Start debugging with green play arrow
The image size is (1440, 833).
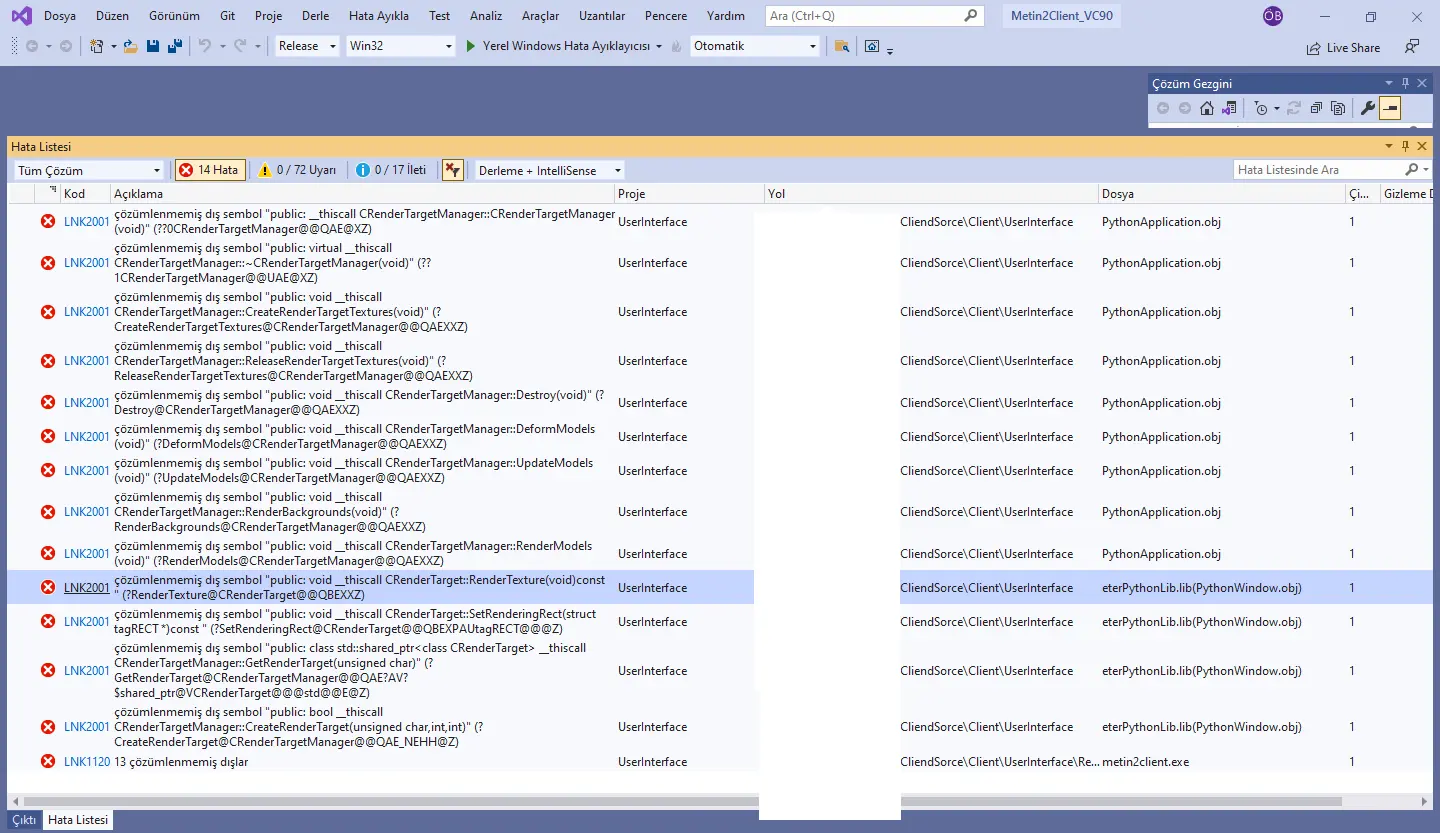472,46
